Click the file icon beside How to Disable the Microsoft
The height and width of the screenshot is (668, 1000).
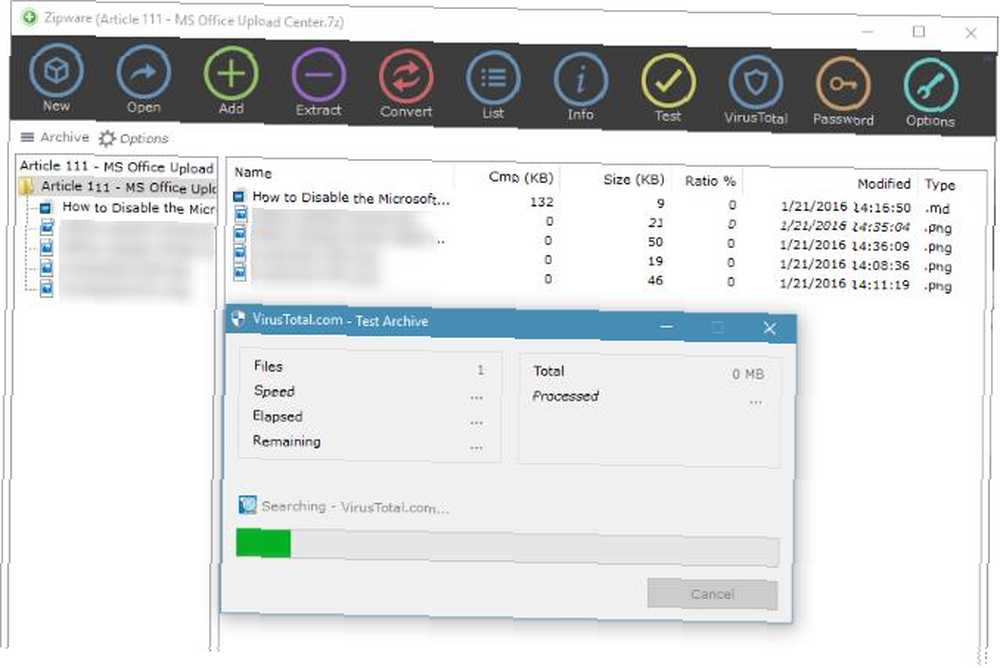[239, 196]
